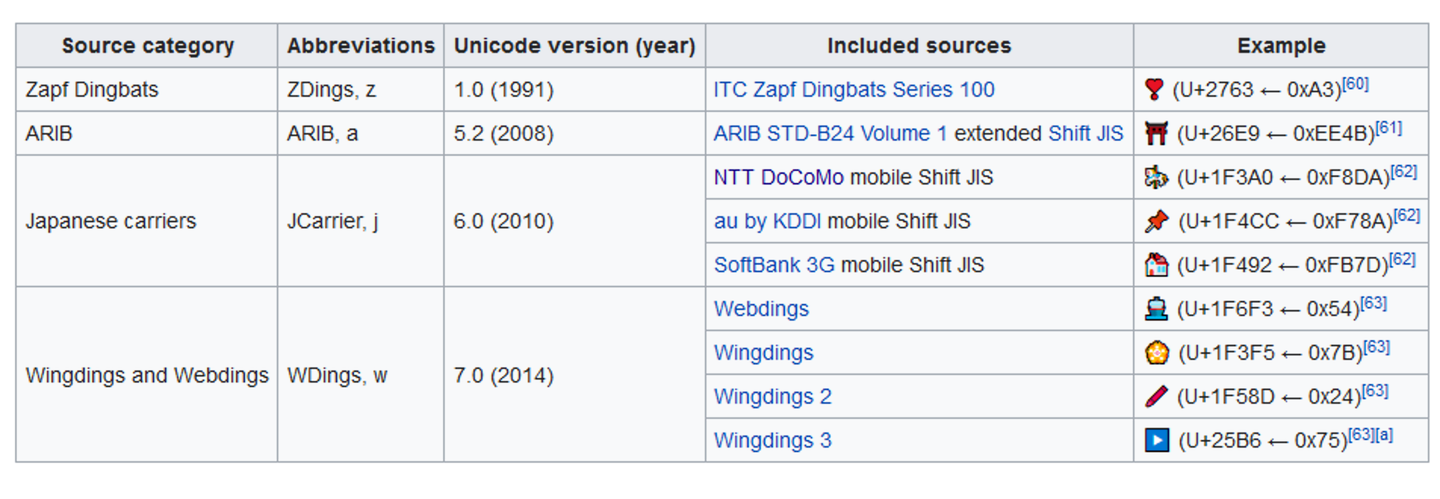Click the heart exclamation emoji in Zapf Dingbats row

click(1155, 90)
